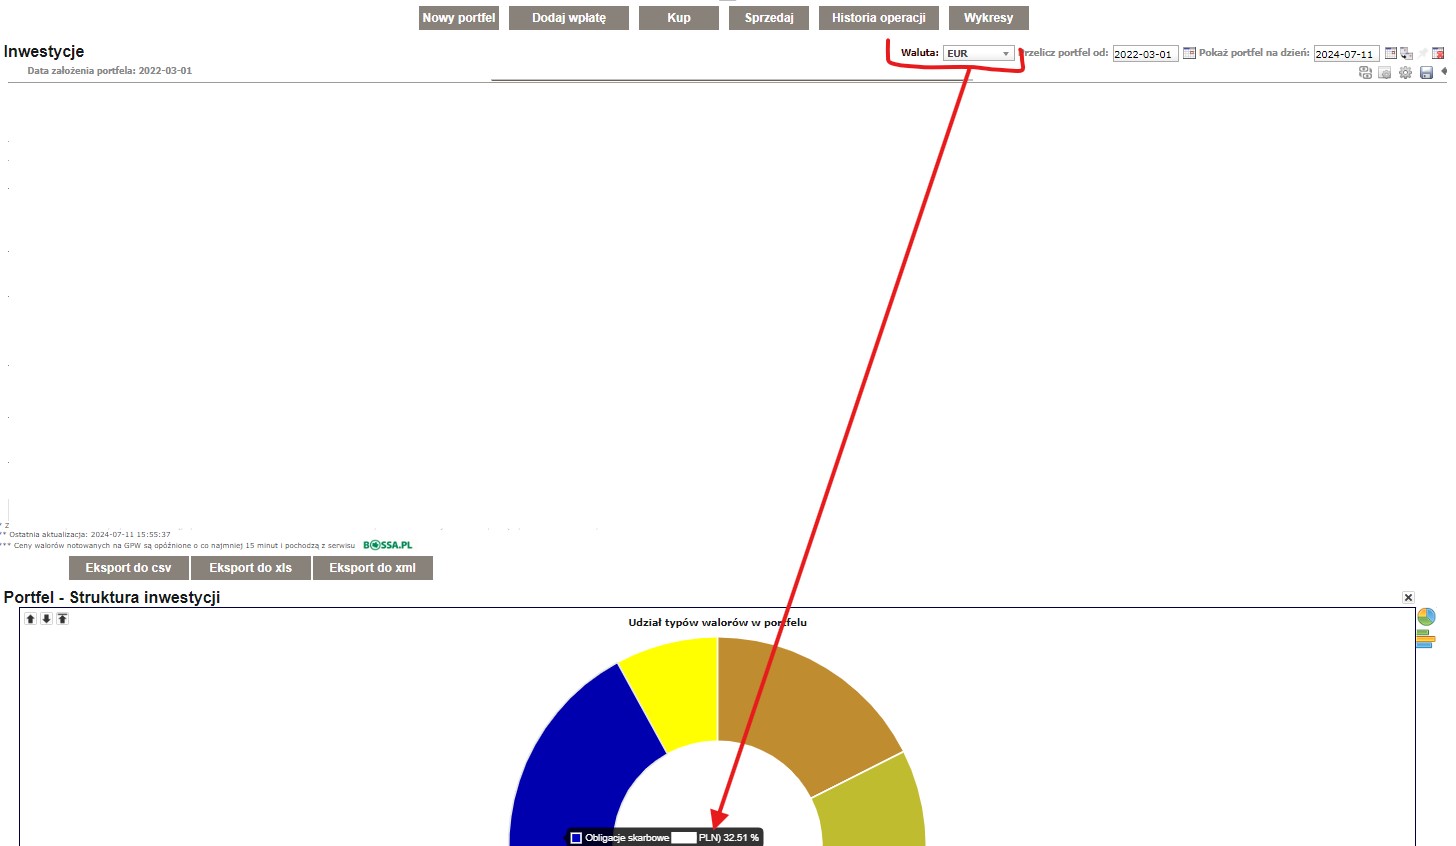This screenshot has width=1456, height=846.
Task: Click the Kup button
Action: coord(679,18)
